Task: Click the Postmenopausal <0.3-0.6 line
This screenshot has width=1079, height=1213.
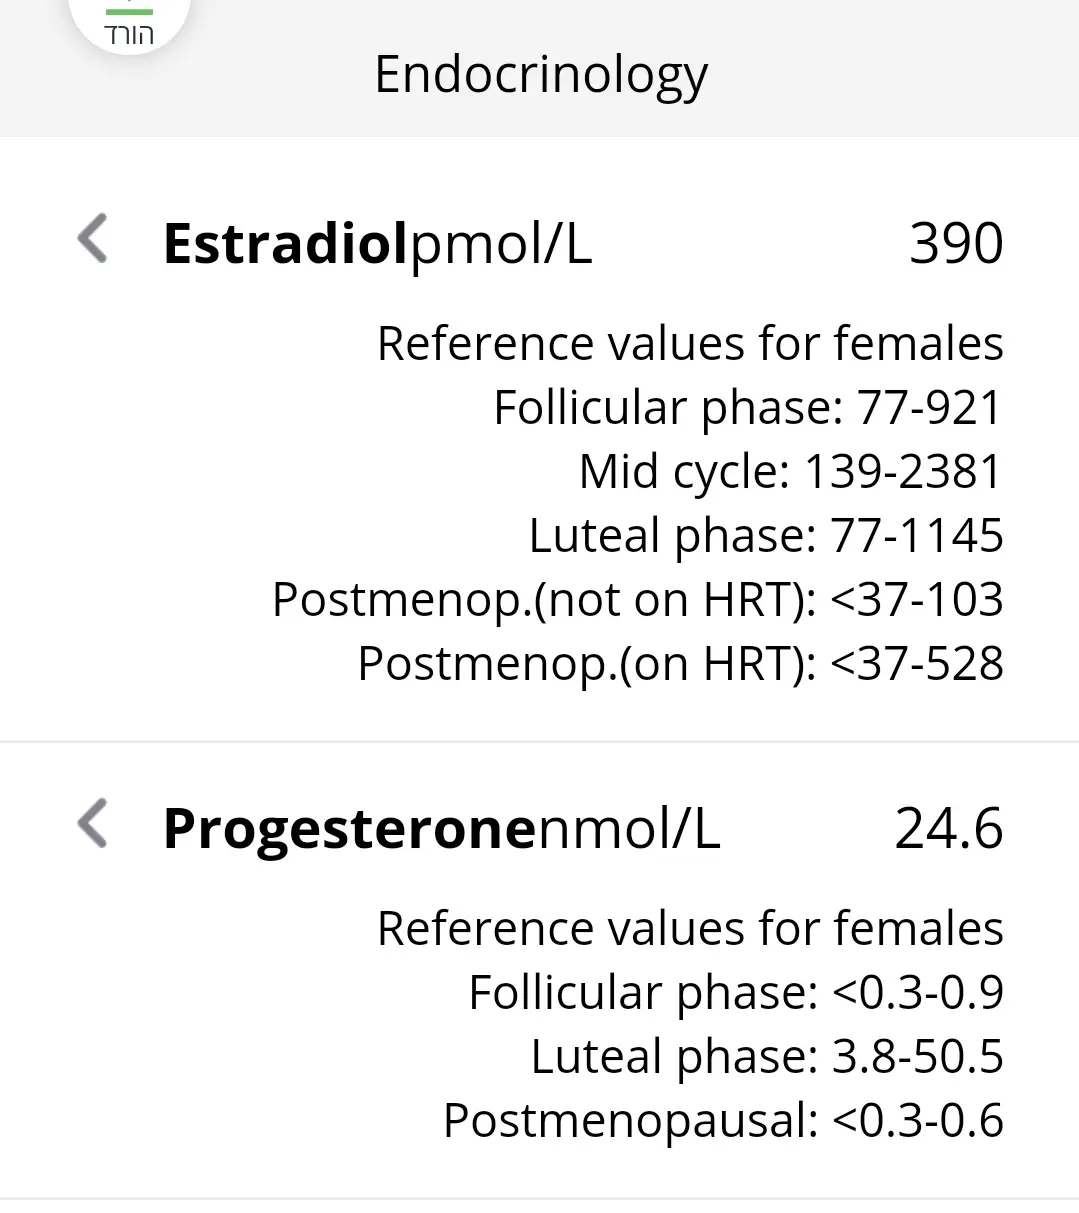Action: 723,1120
